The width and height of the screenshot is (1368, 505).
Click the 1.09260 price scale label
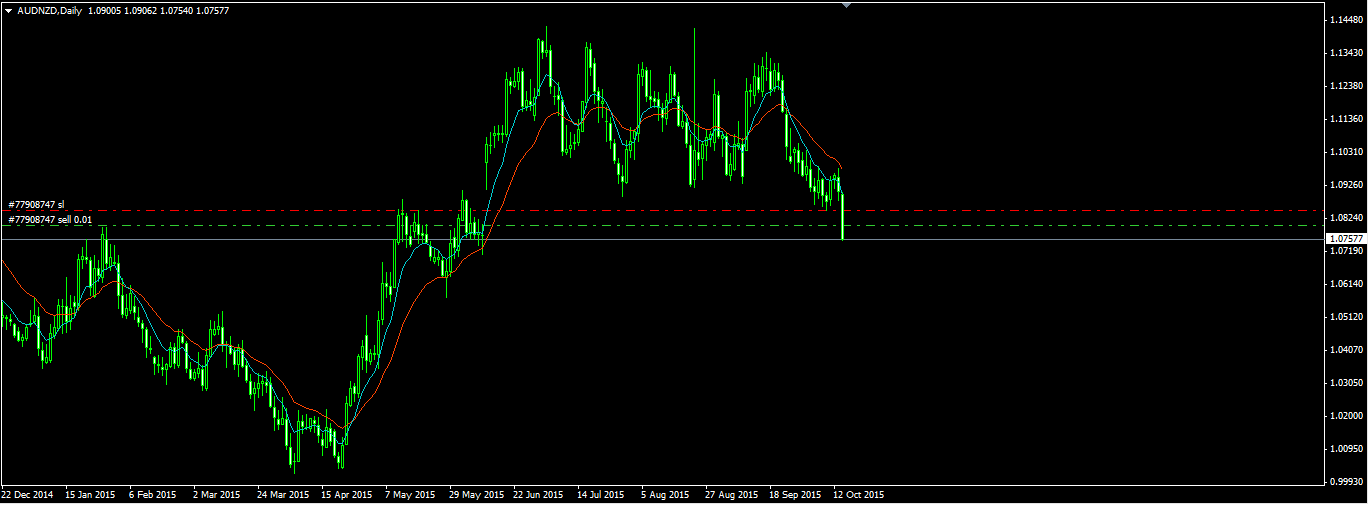(x=1346, y=185)
